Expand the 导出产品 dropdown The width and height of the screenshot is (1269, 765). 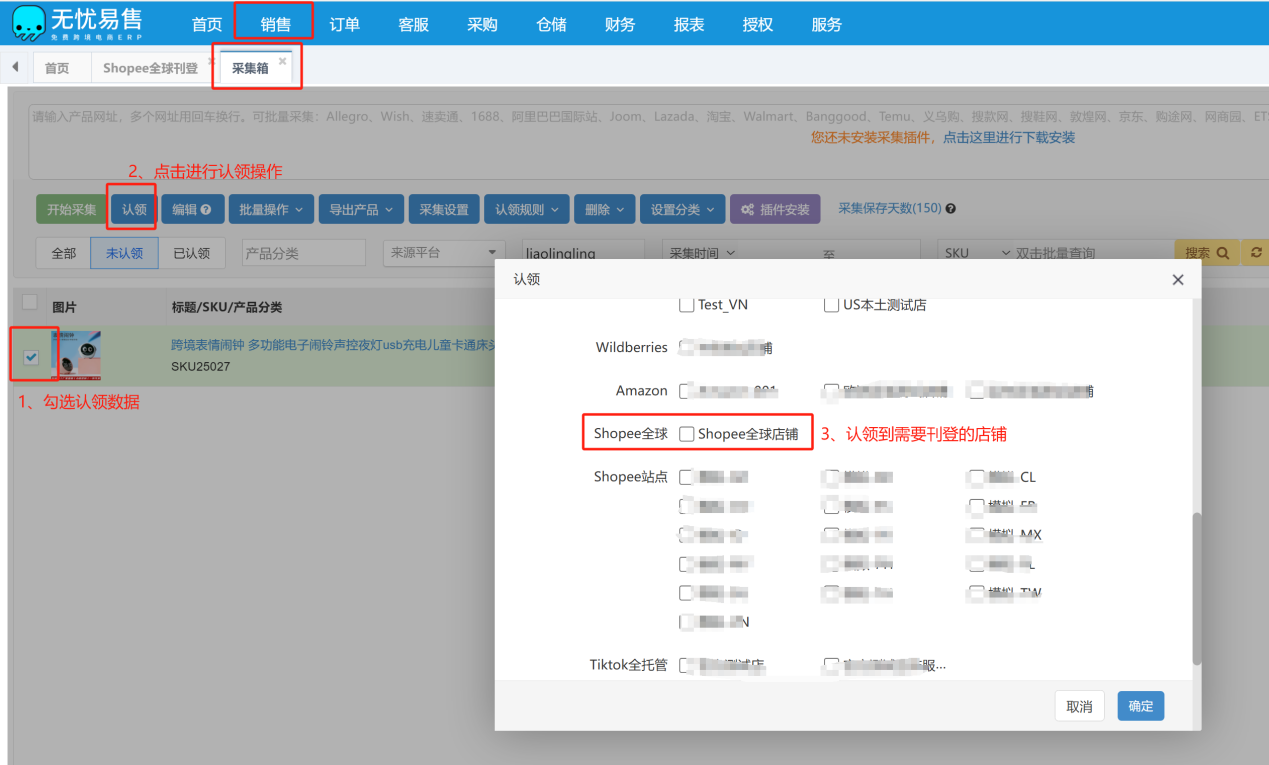[x=361, y=210]
